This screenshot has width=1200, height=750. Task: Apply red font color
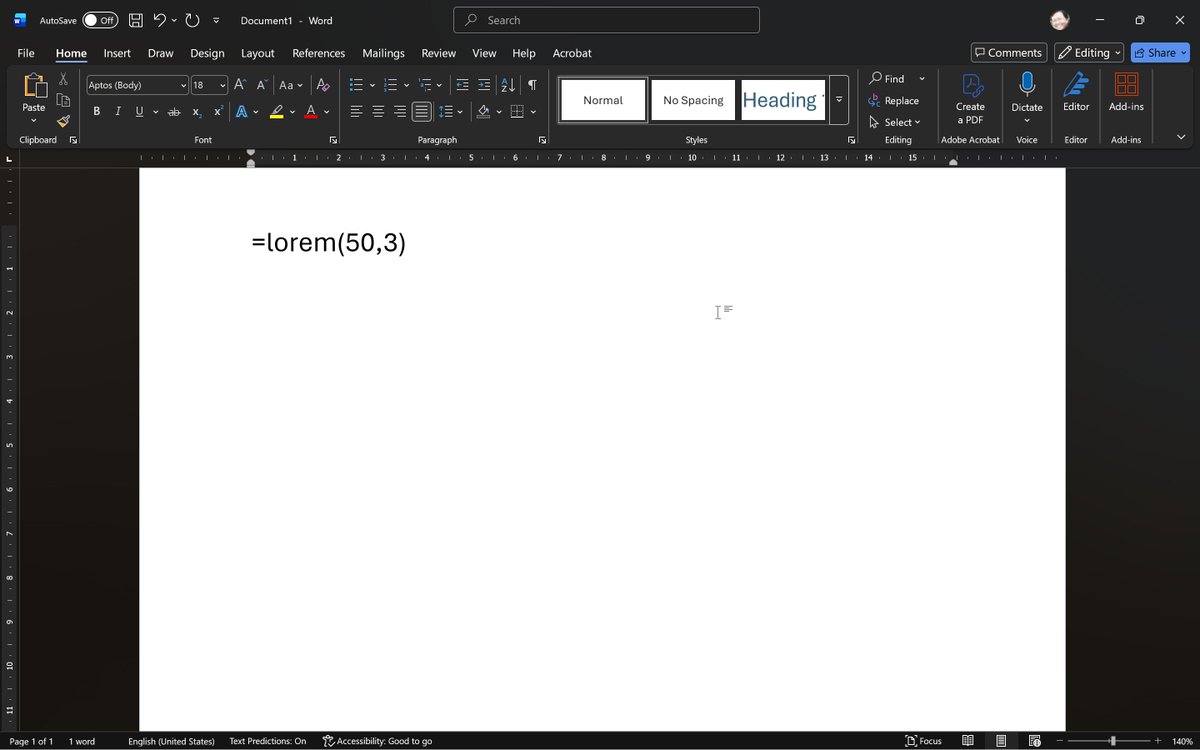[311, 111]
